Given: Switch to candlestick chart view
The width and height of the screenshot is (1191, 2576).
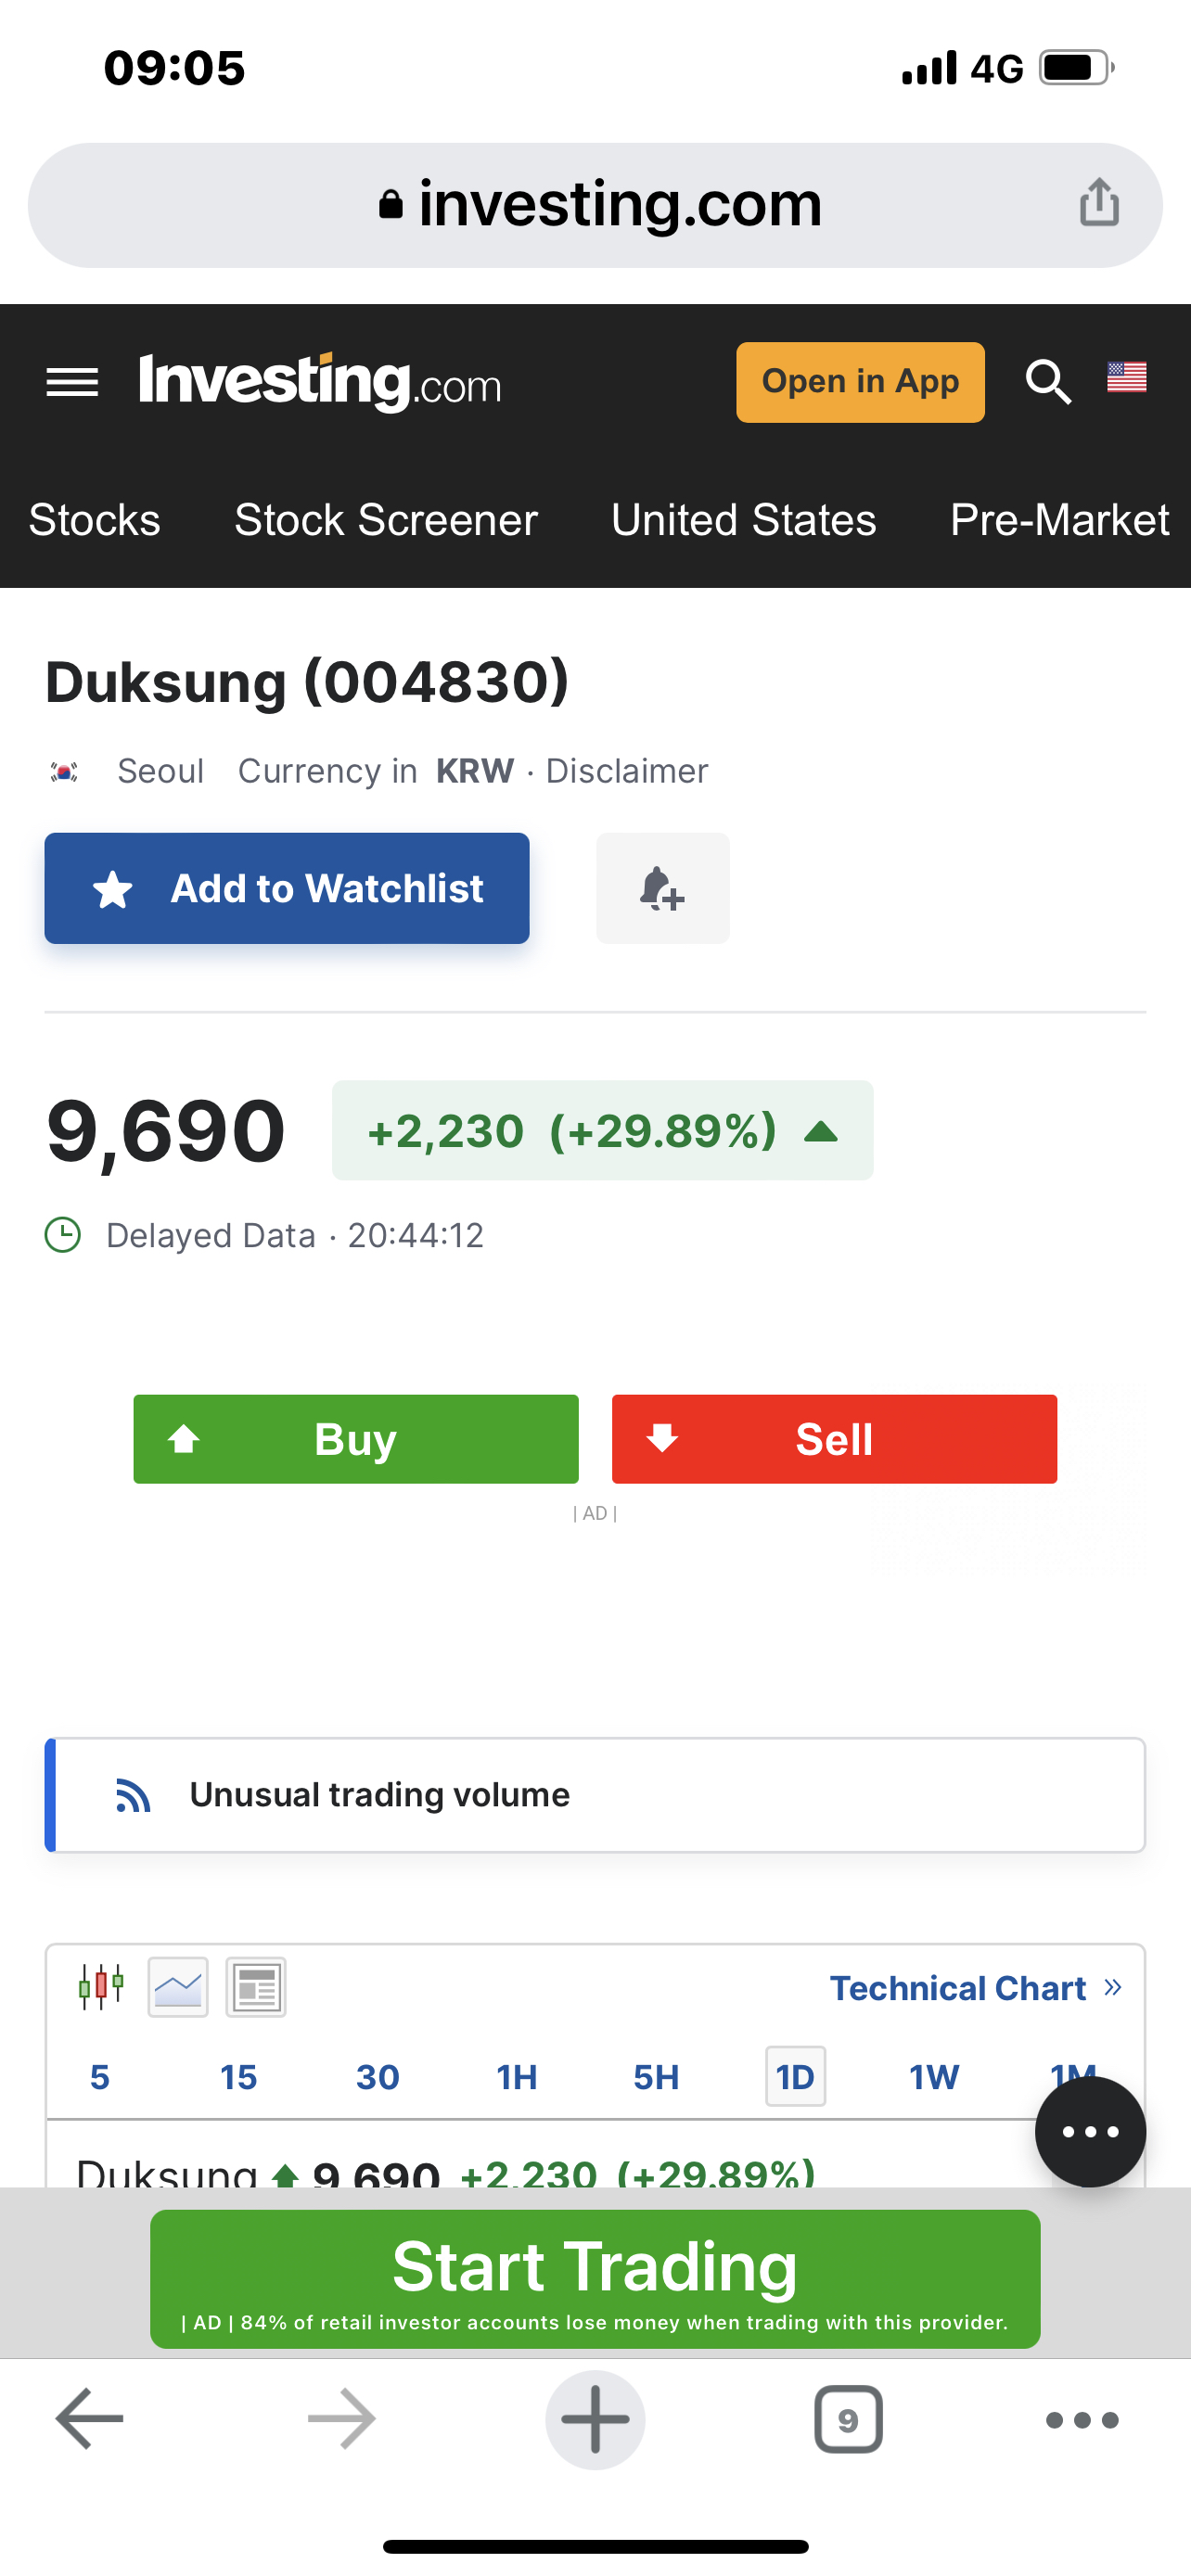Looking at the screenshot, I should coord(101,1986).
